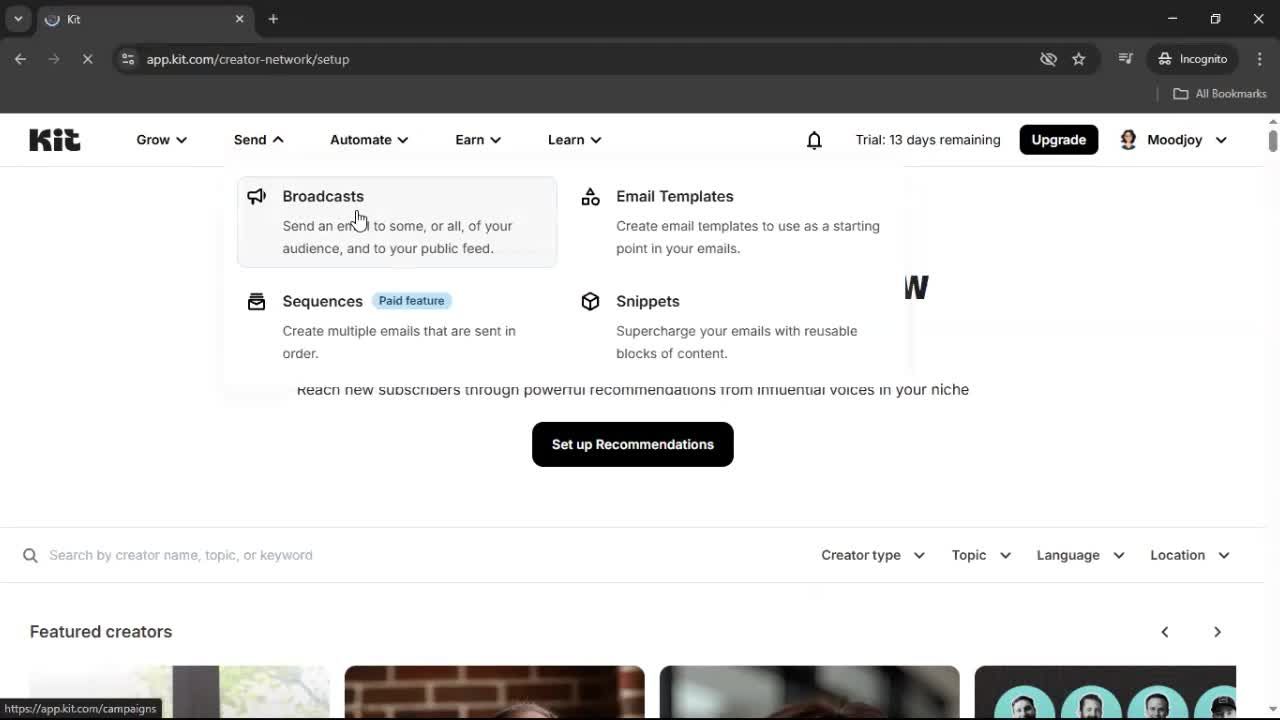Open the Location dropdown
The height and width of the screenshot is (720, 1280).
click(1188, 555)
